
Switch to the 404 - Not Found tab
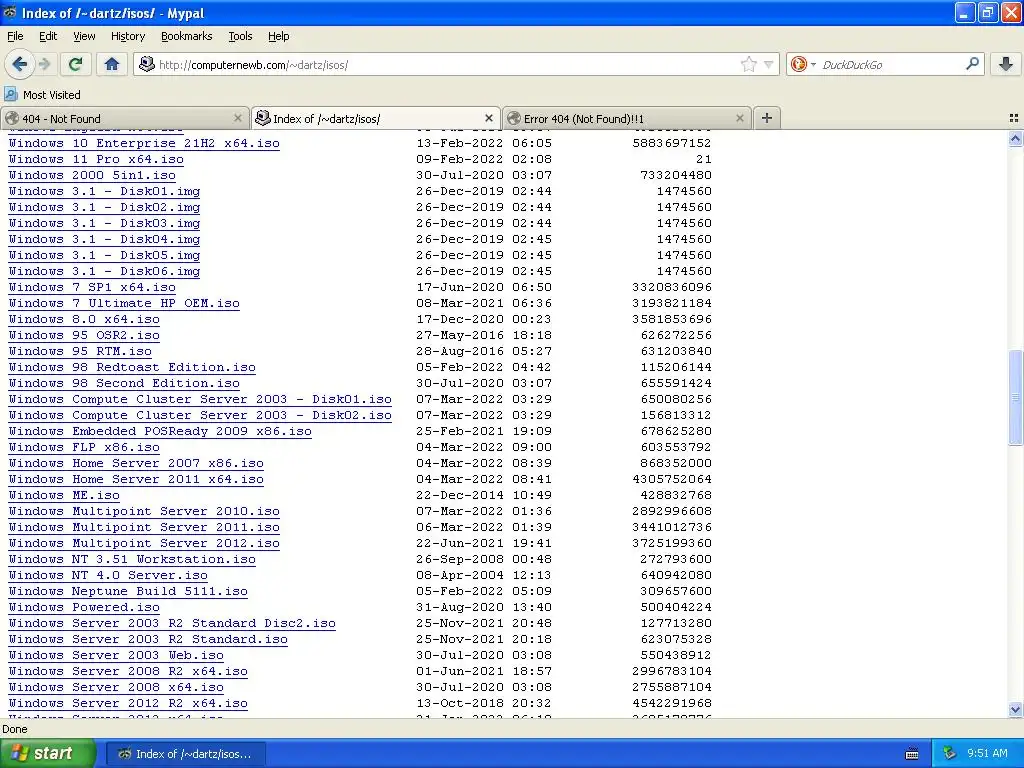pyautogui.click(x=125, y=118)
